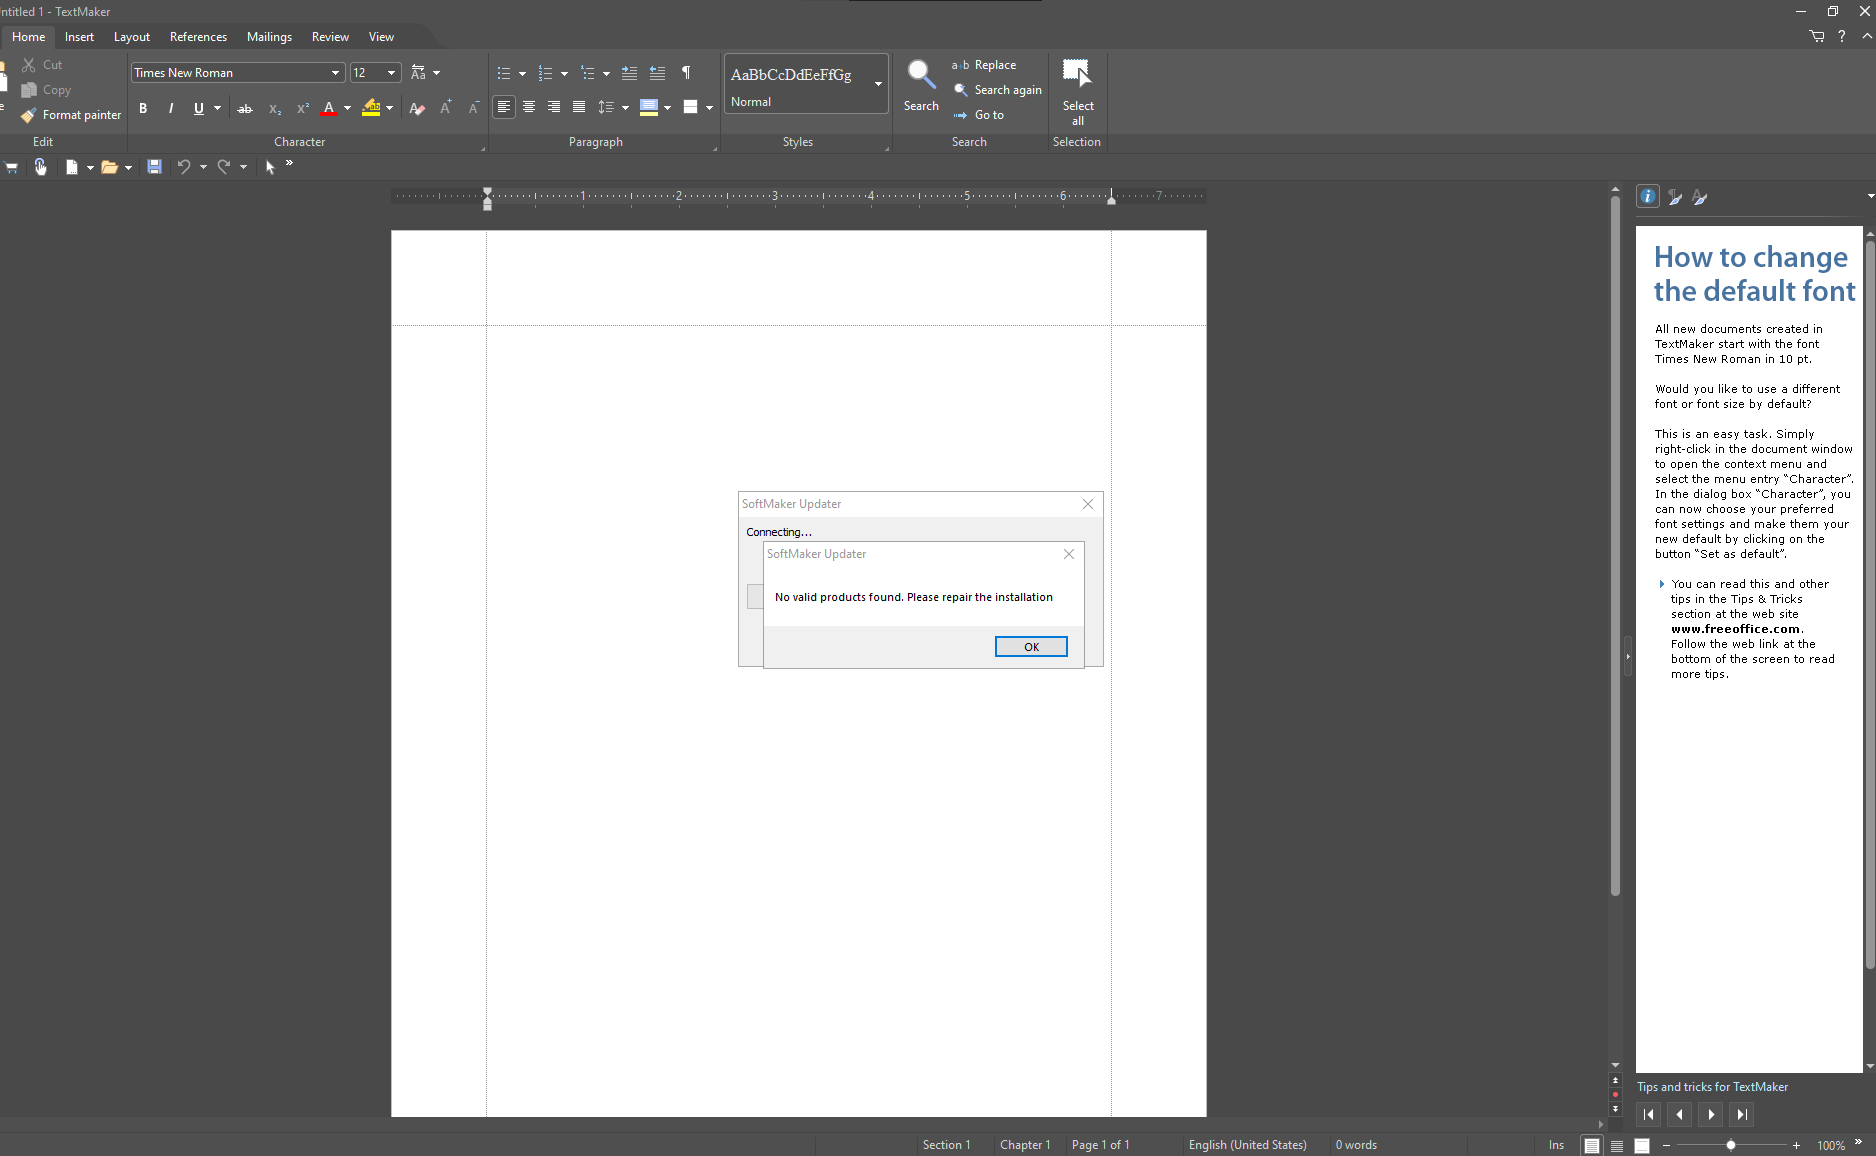Align paragraph left
Image resolution: width=1876 pixels, height=1156 pixels.
pyautogui.click(x=504, y=107)
